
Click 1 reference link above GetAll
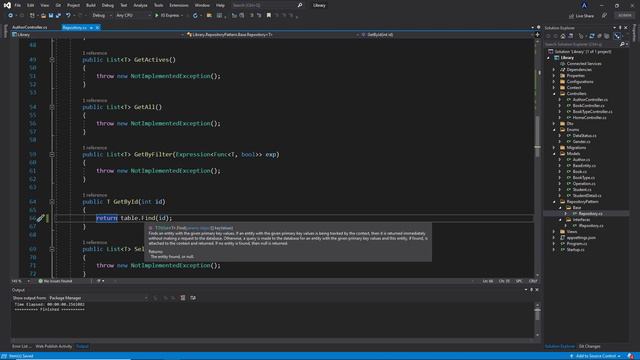(95, 100)
